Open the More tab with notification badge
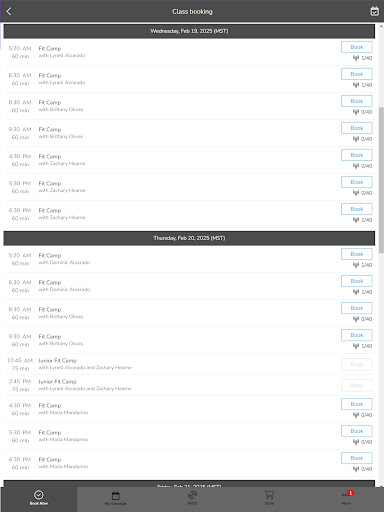 click(x=346, y=498)
